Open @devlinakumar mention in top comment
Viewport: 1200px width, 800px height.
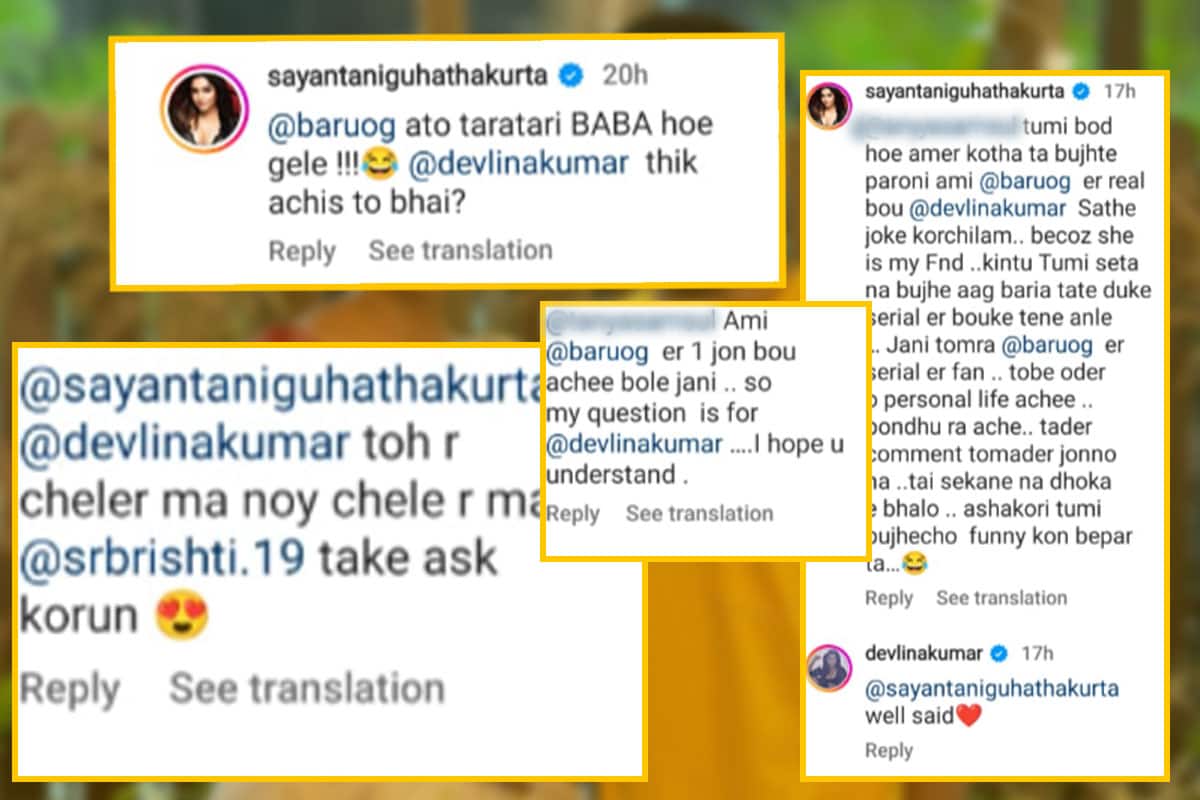(x=519, y=165)
